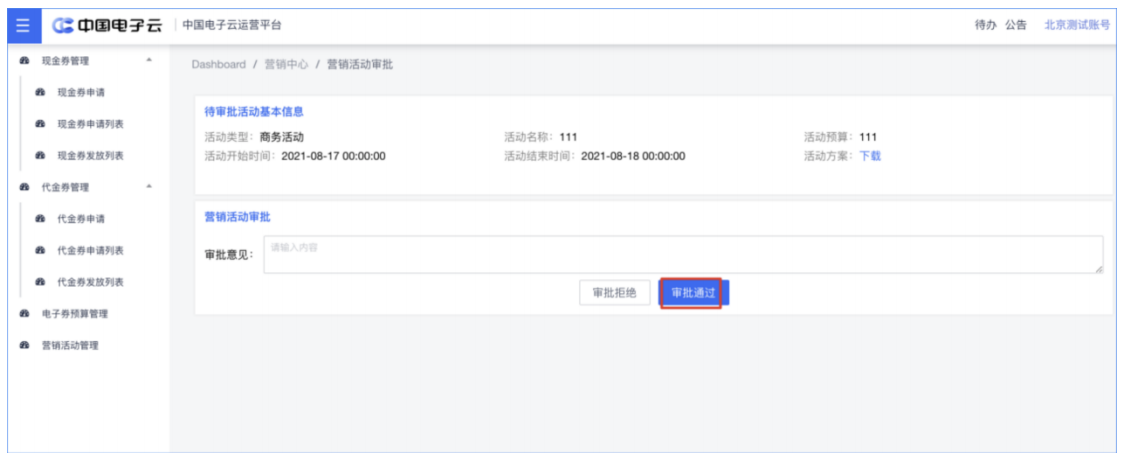
Task: Click the 活动名称 value 111
Action: pos(568,137)
